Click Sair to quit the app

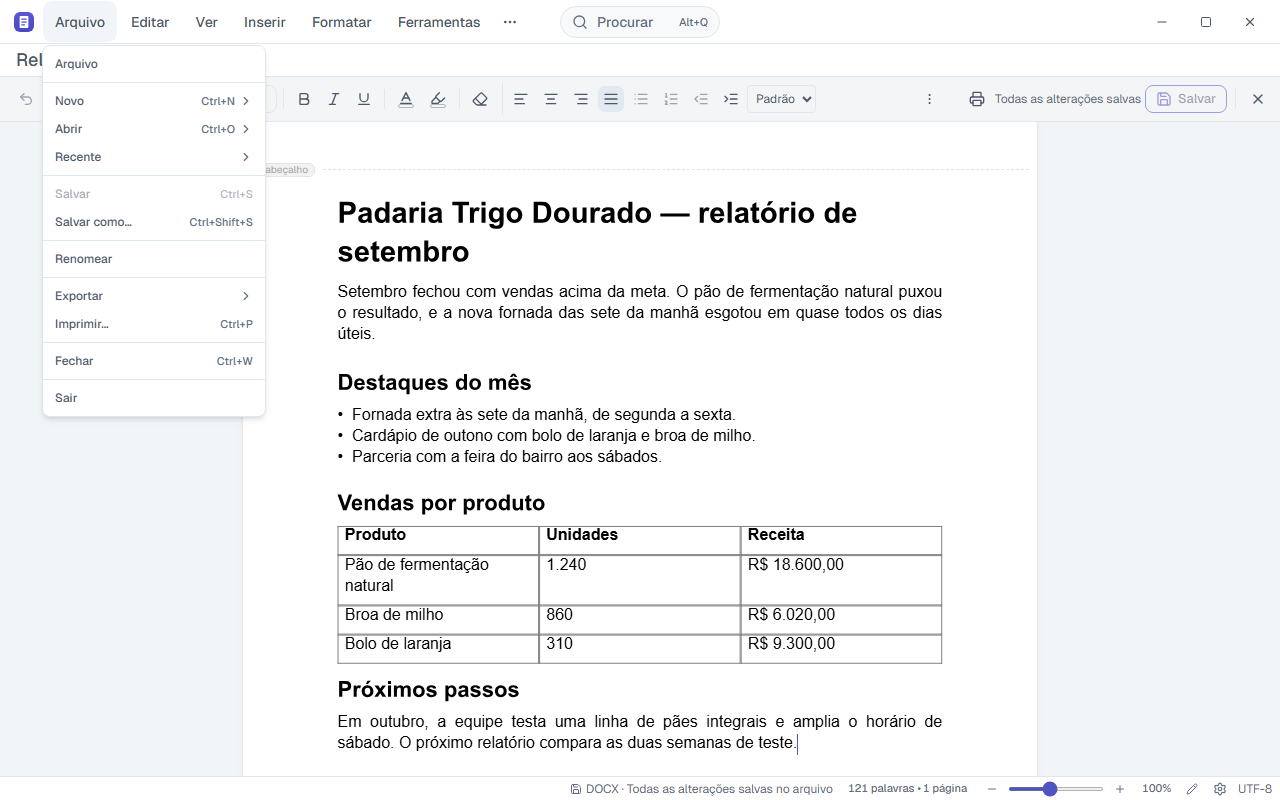point(153,398)
